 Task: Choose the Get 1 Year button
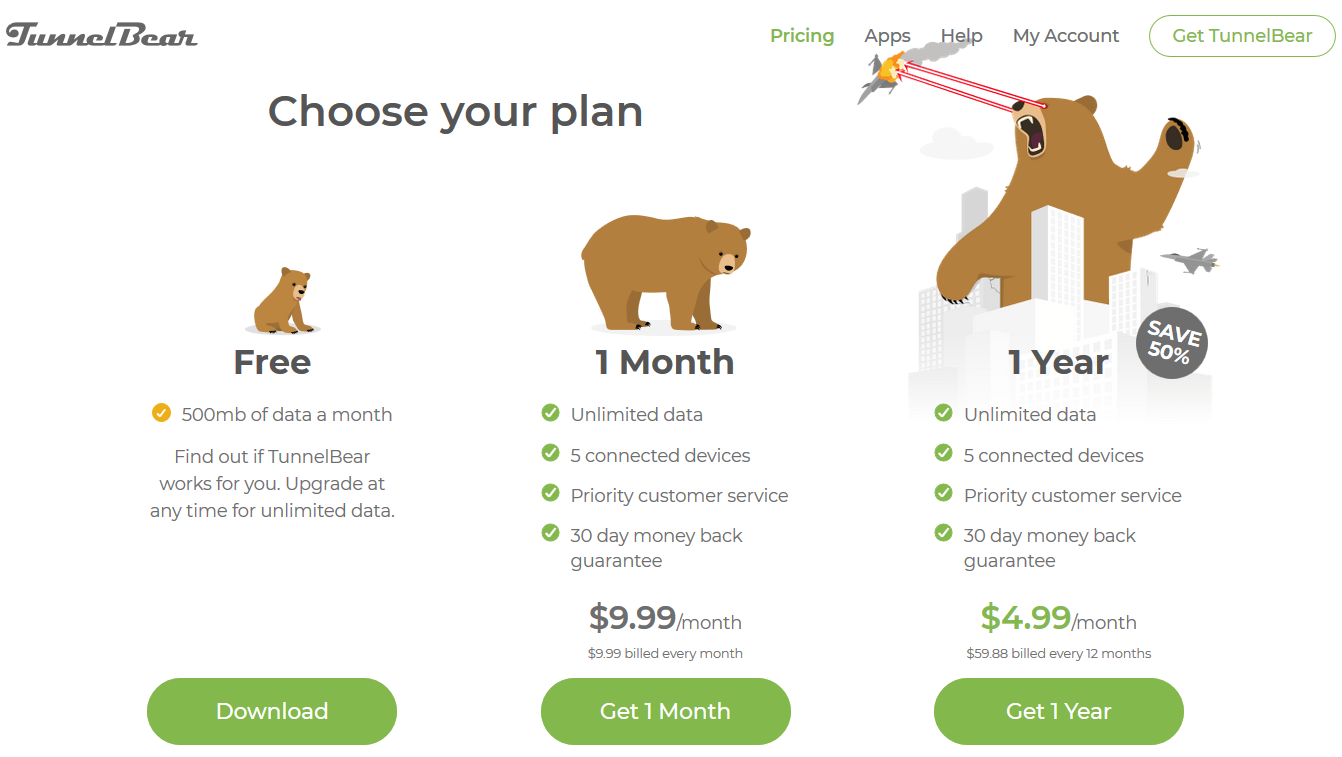pyautogui.click(x=1059, y=711)
